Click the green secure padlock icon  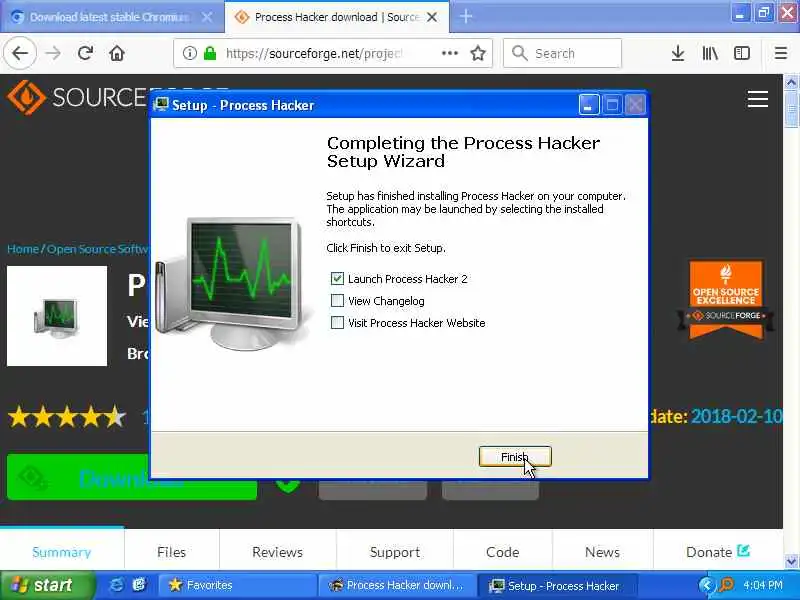210,53
